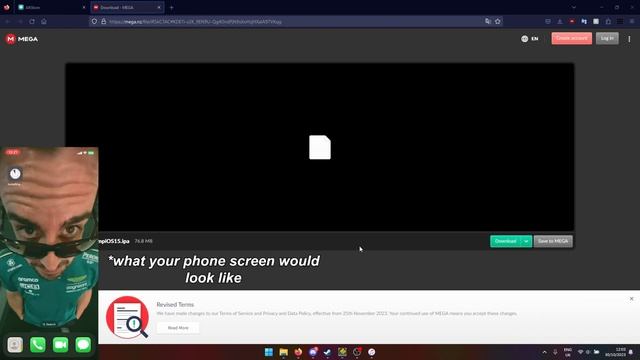Image resolution: width=640 pixels, height=360 pixels.
Task: Close the first browser tab
Action: click(x=84, y=7)
